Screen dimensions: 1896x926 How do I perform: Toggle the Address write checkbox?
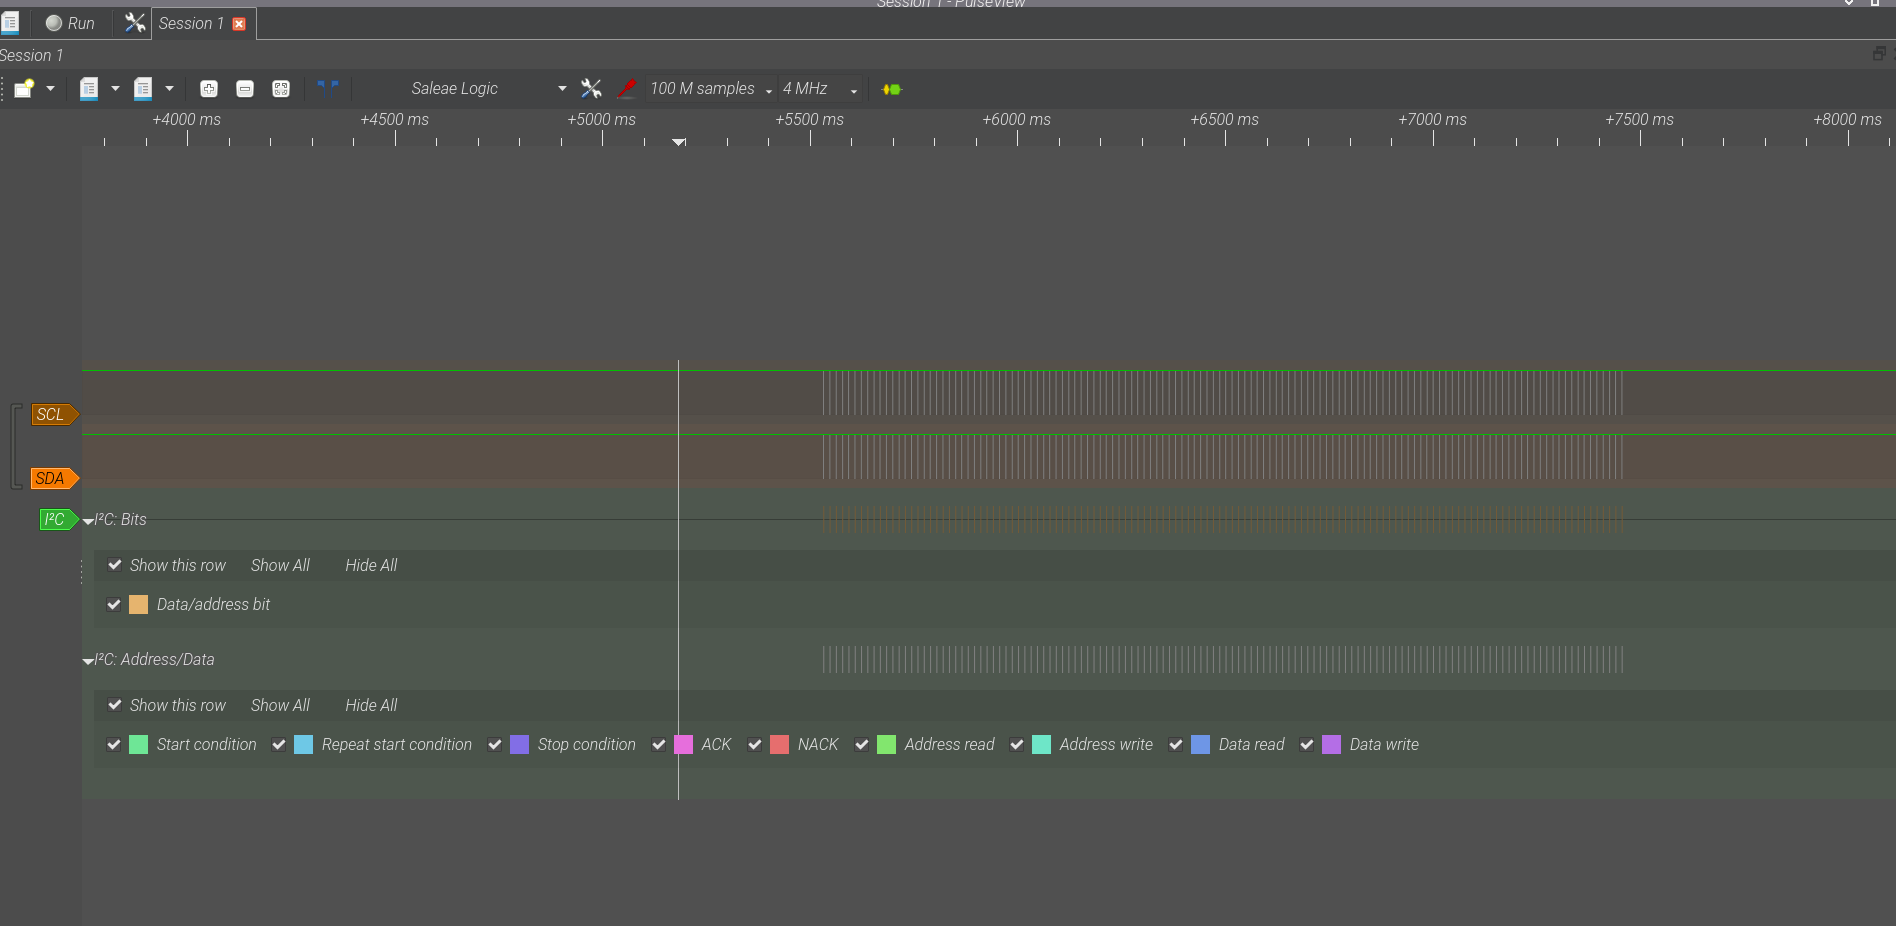click(x=1017, y=744)
